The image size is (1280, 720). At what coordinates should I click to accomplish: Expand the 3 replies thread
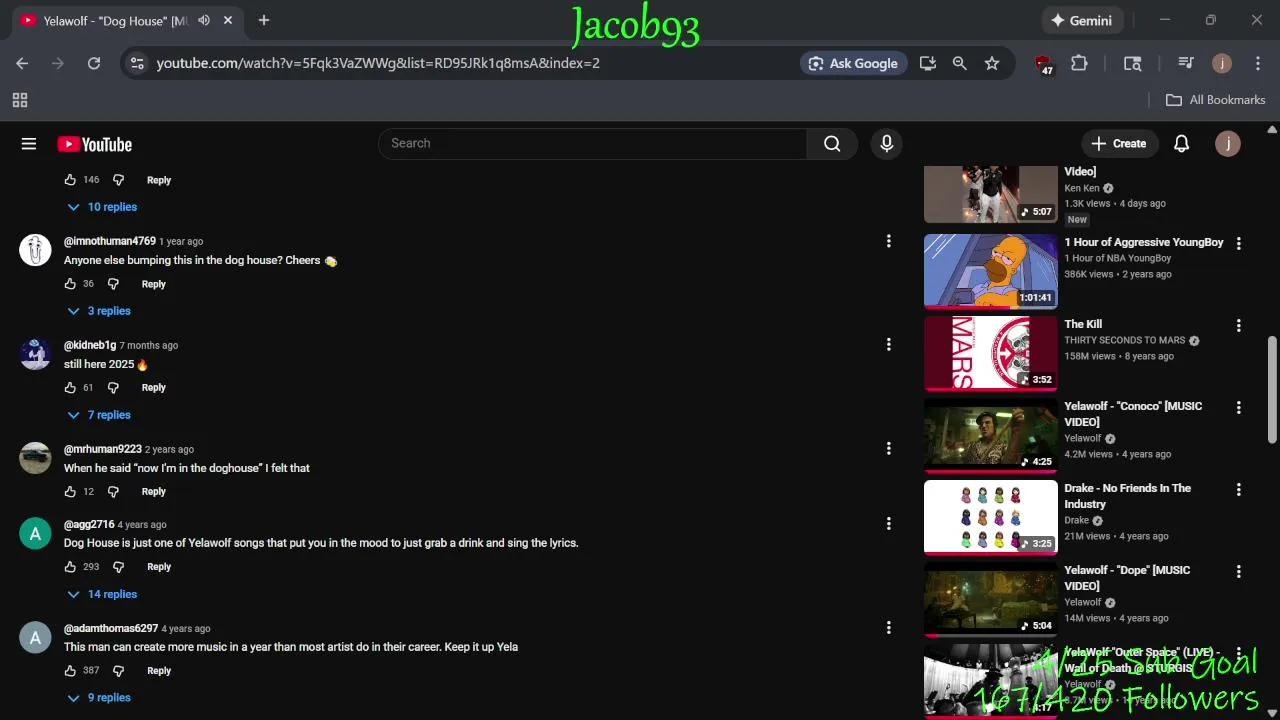99,311
